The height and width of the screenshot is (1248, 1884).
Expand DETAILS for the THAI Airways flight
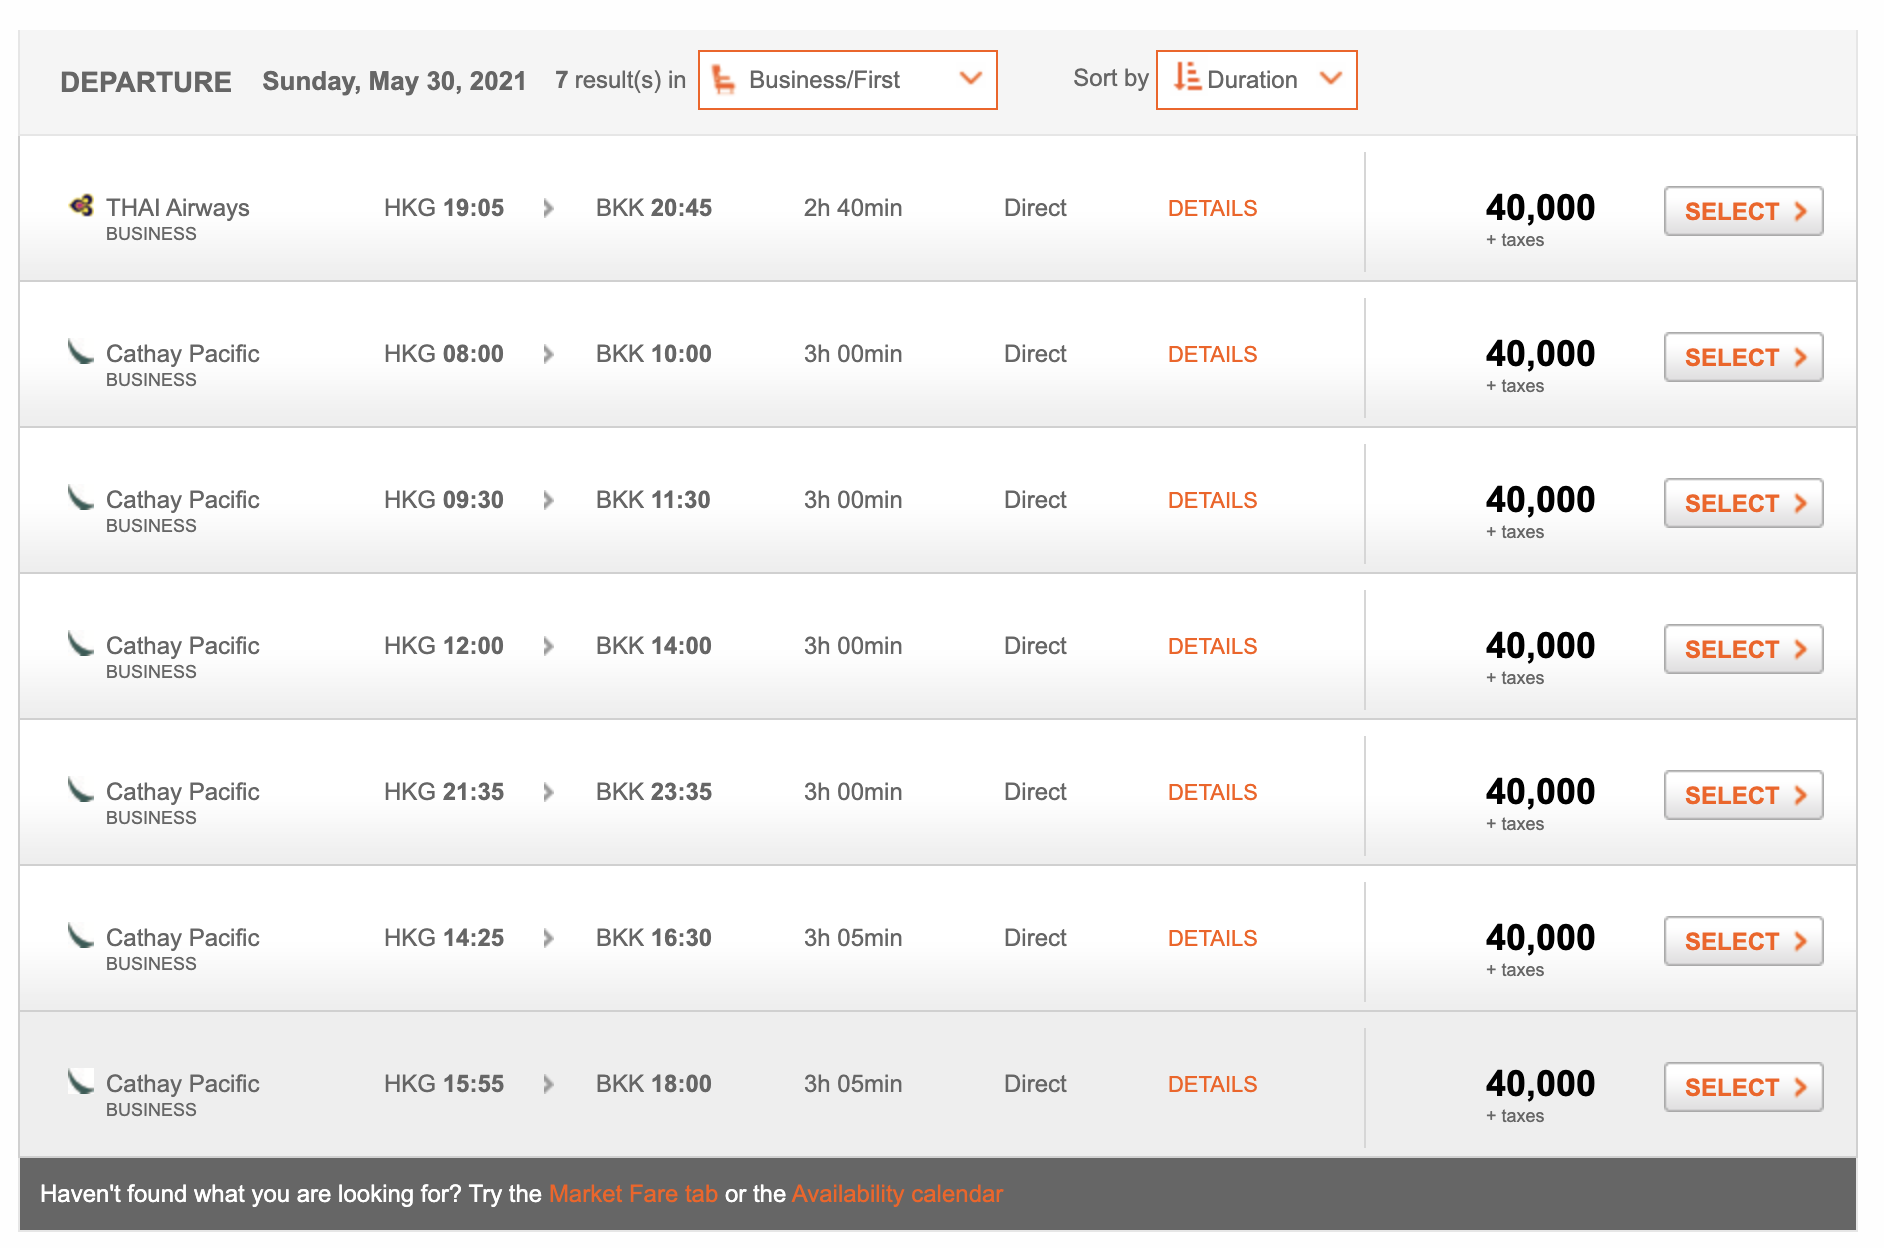1212,208
